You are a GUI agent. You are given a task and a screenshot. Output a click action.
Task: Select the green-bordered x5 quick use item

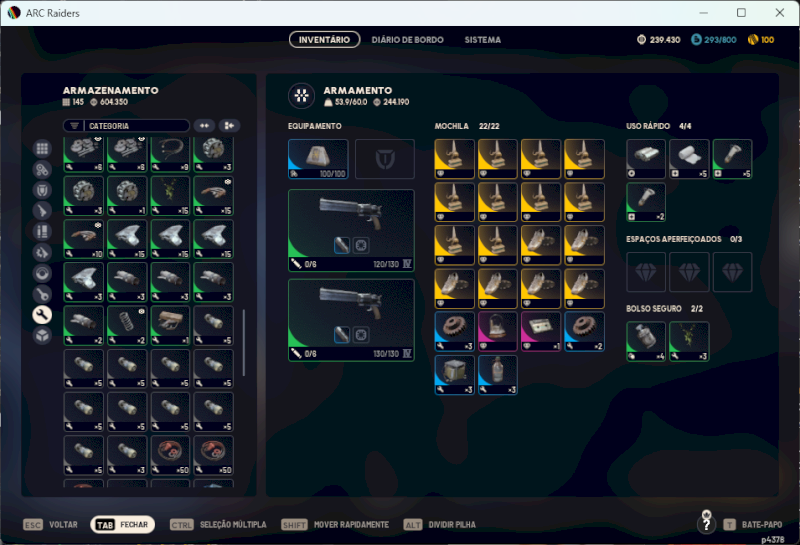733,159
